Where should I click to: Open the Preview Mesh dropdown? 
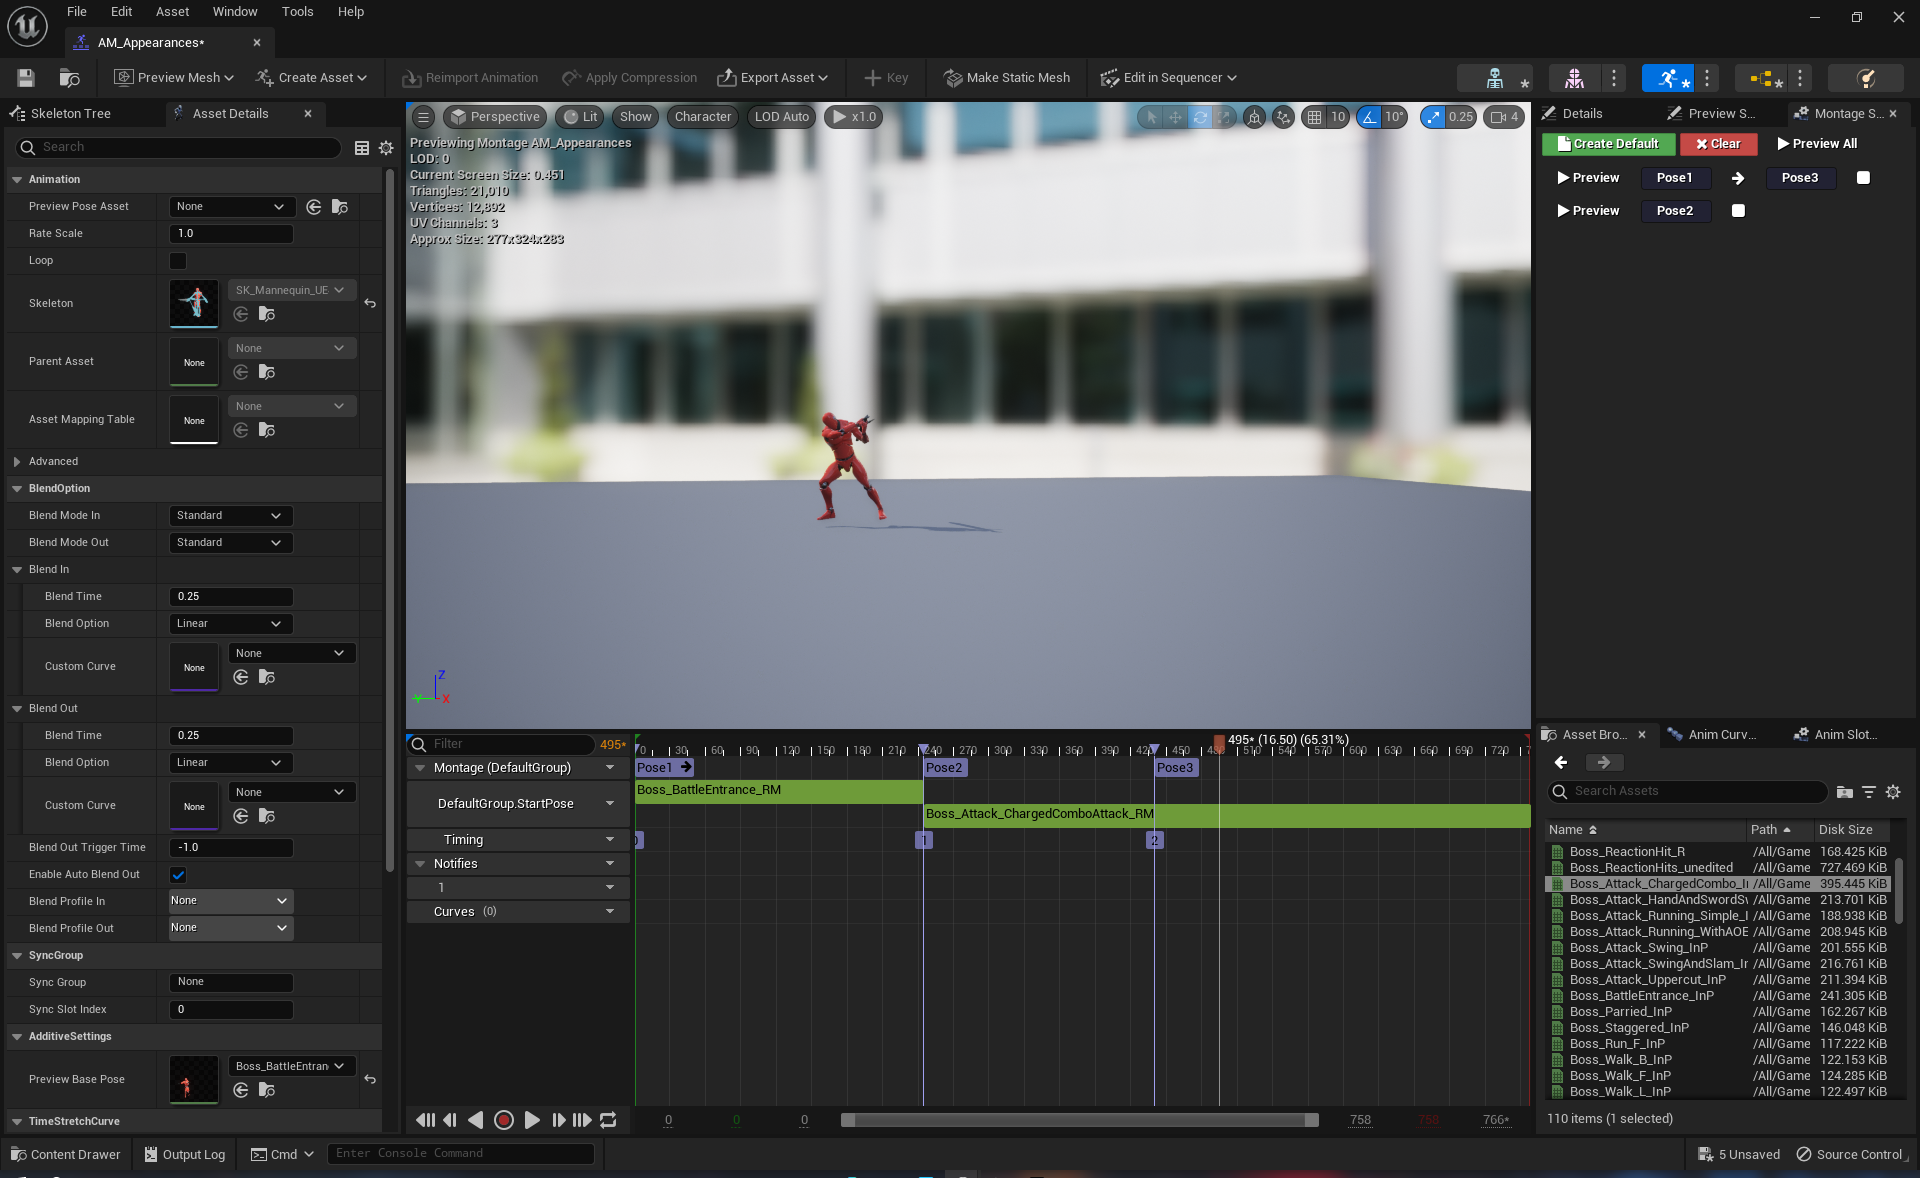point(174,78)
